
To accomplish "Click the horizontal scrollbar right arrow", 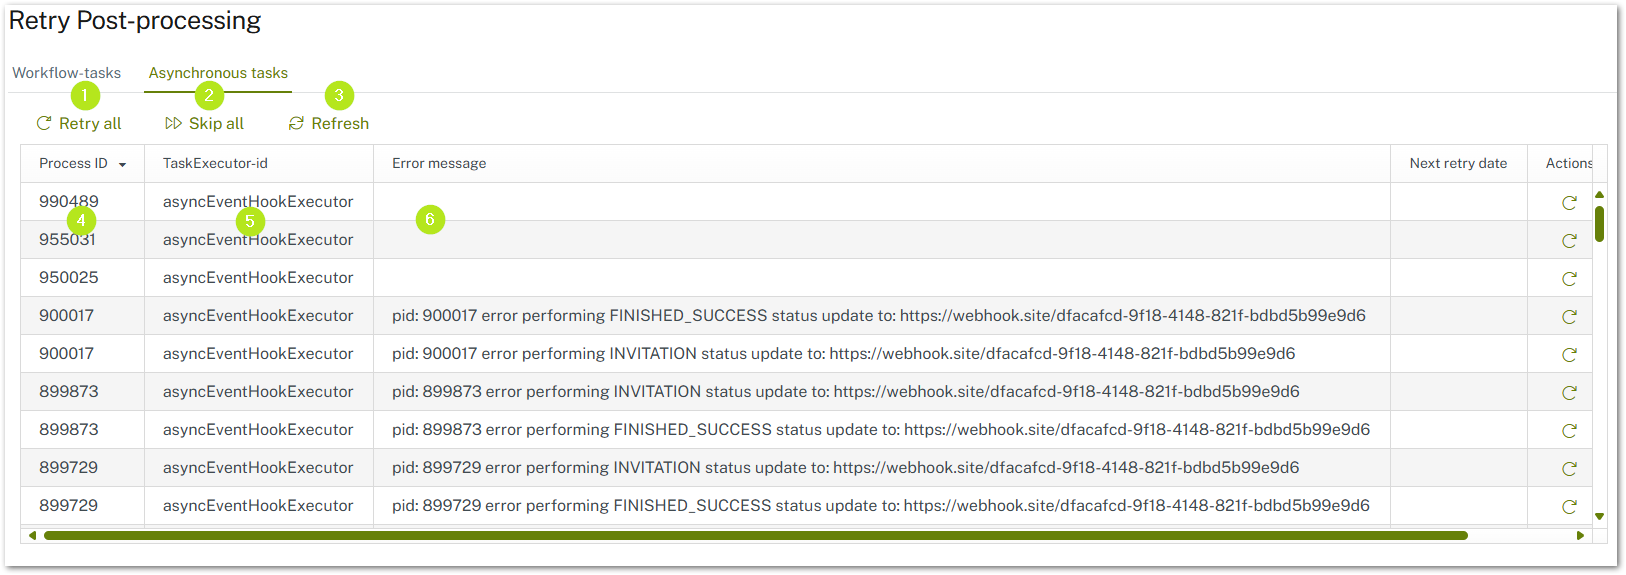I will click(1580, 536).
